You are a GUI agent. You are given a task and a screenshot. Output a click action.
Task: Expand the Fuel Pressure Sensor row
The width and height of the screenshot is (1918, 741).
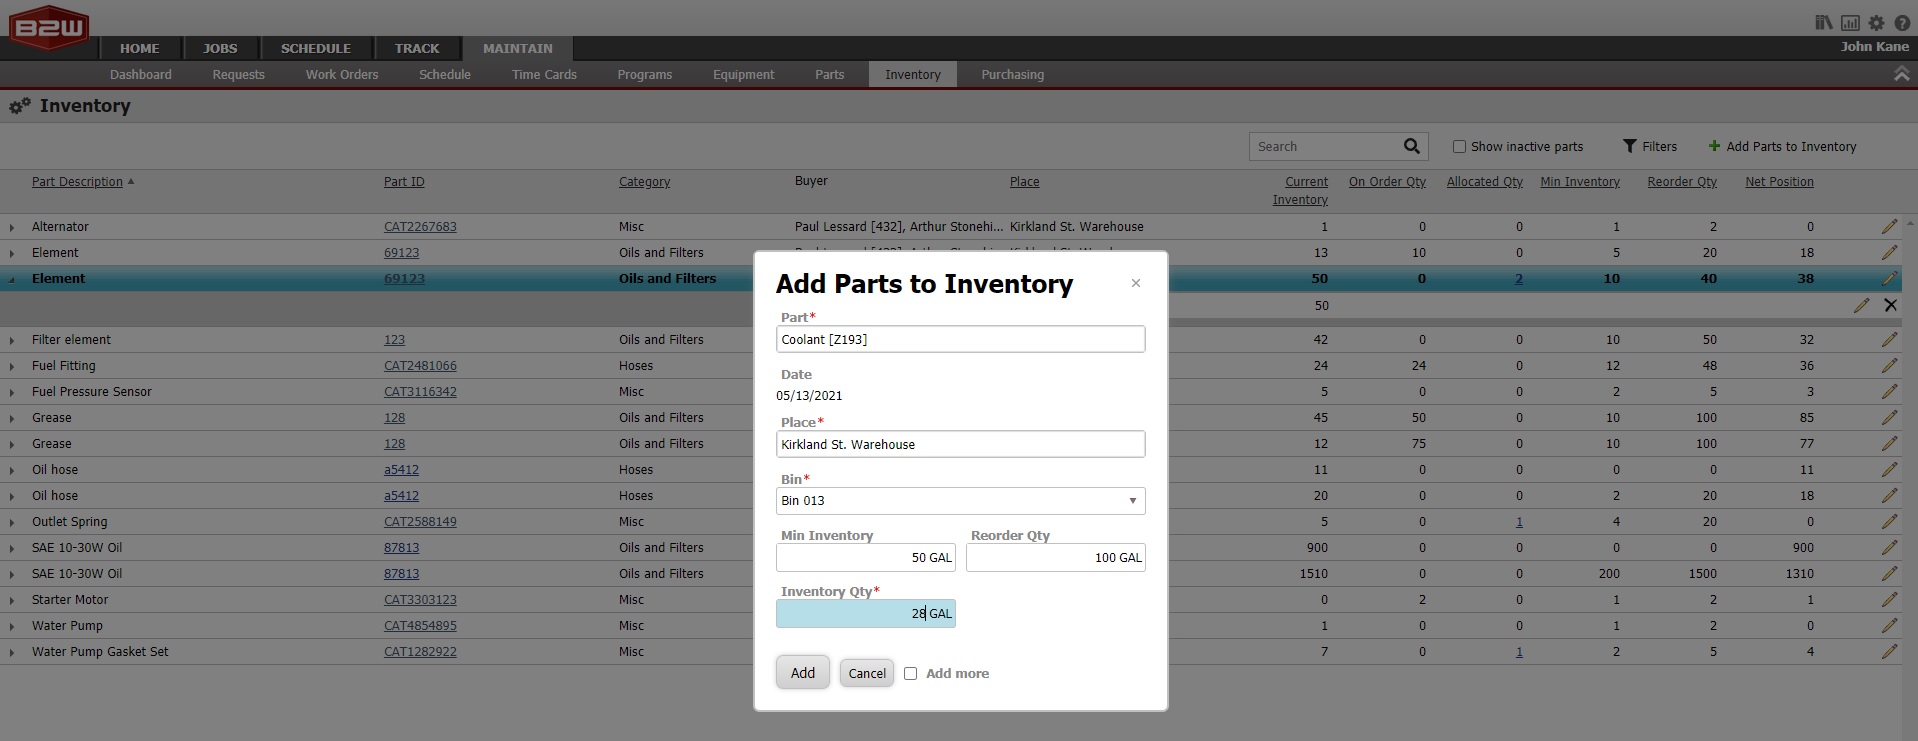(x=12, y=393)
